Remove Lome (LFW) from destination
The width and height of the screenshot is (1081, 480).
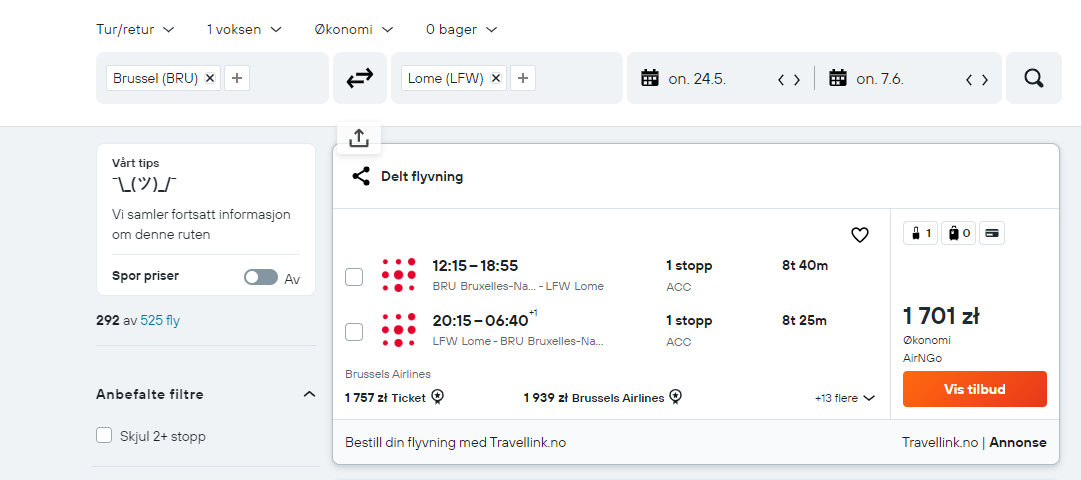click(x=496, y=78)
